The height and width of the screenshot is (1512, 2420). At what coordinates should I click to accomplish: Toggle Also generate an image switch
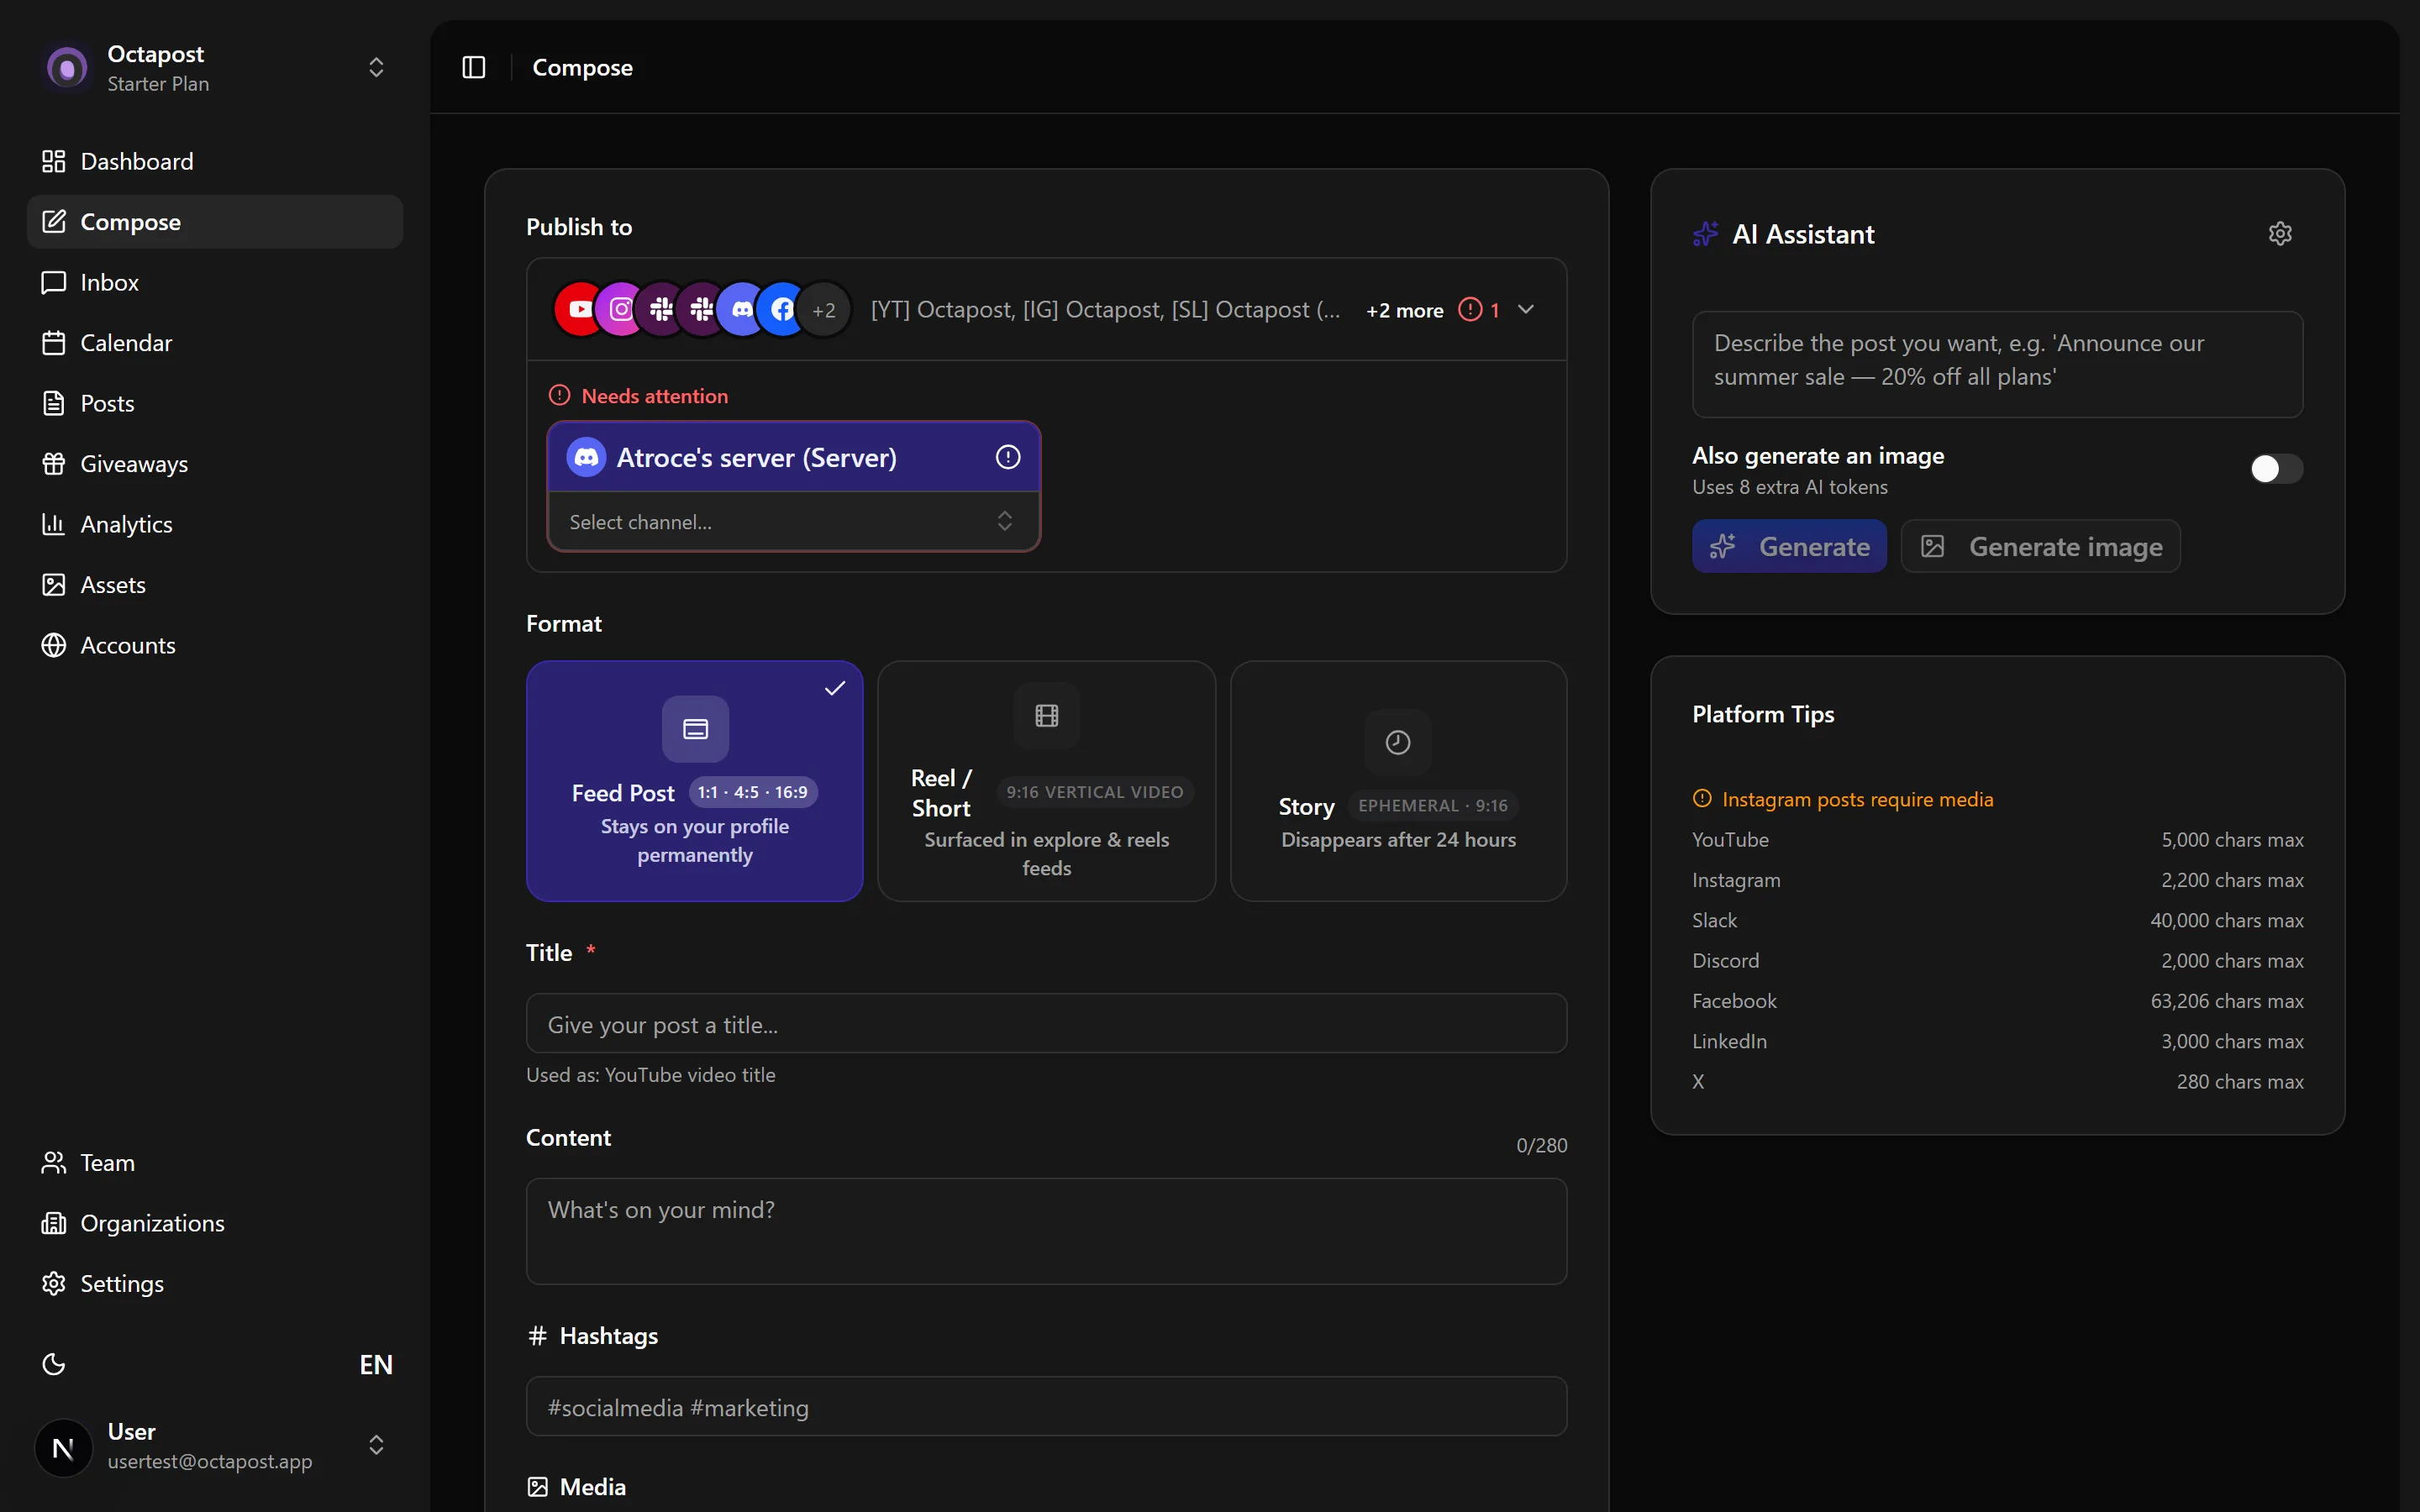2276,469
